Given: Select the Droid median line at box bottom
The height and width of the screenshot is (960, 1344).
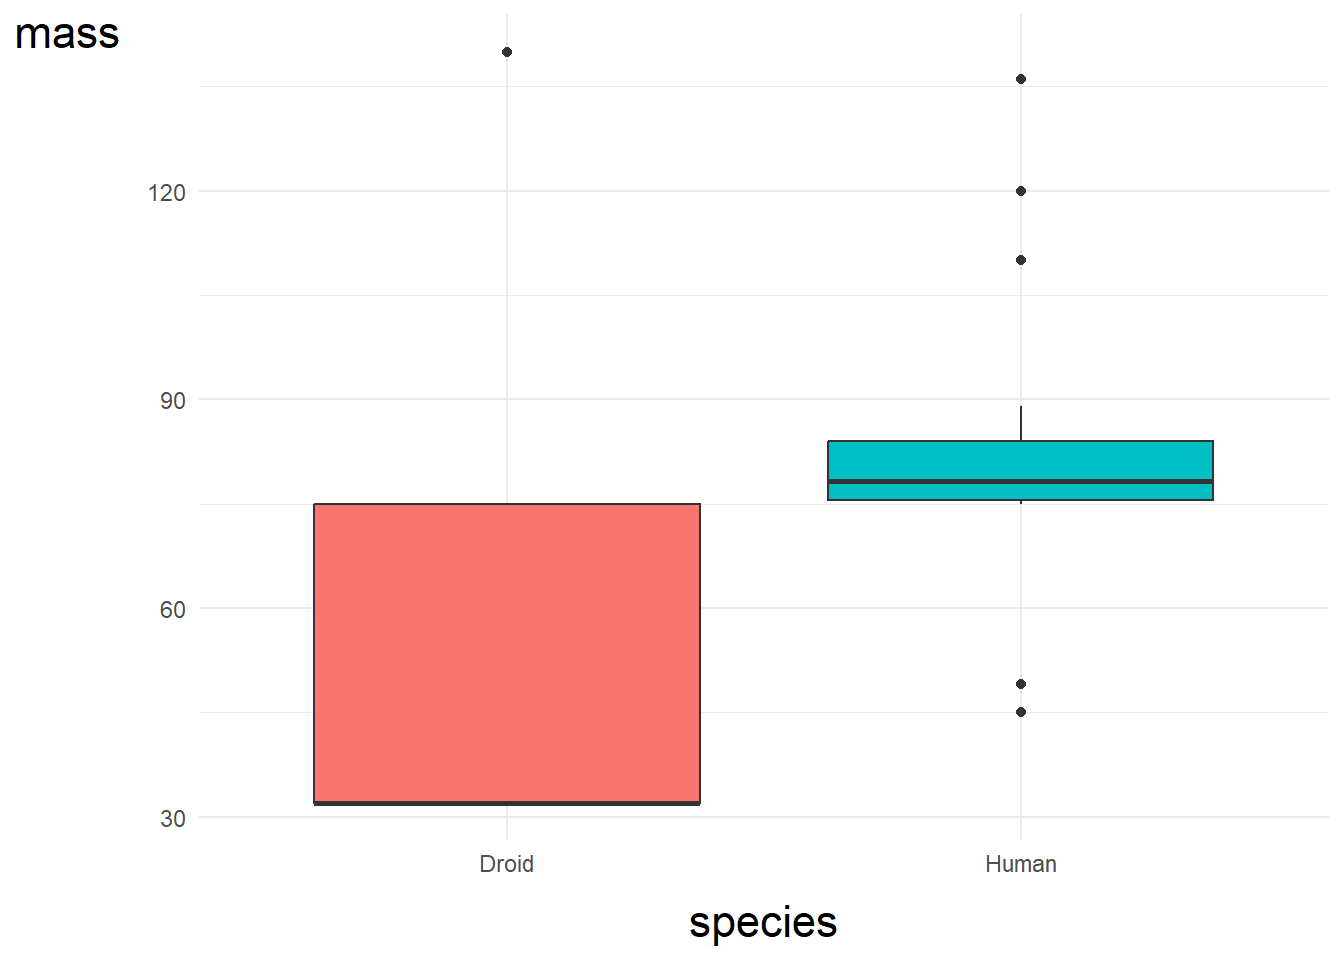Looking at the screenshot, I should [x=507, y=802].
